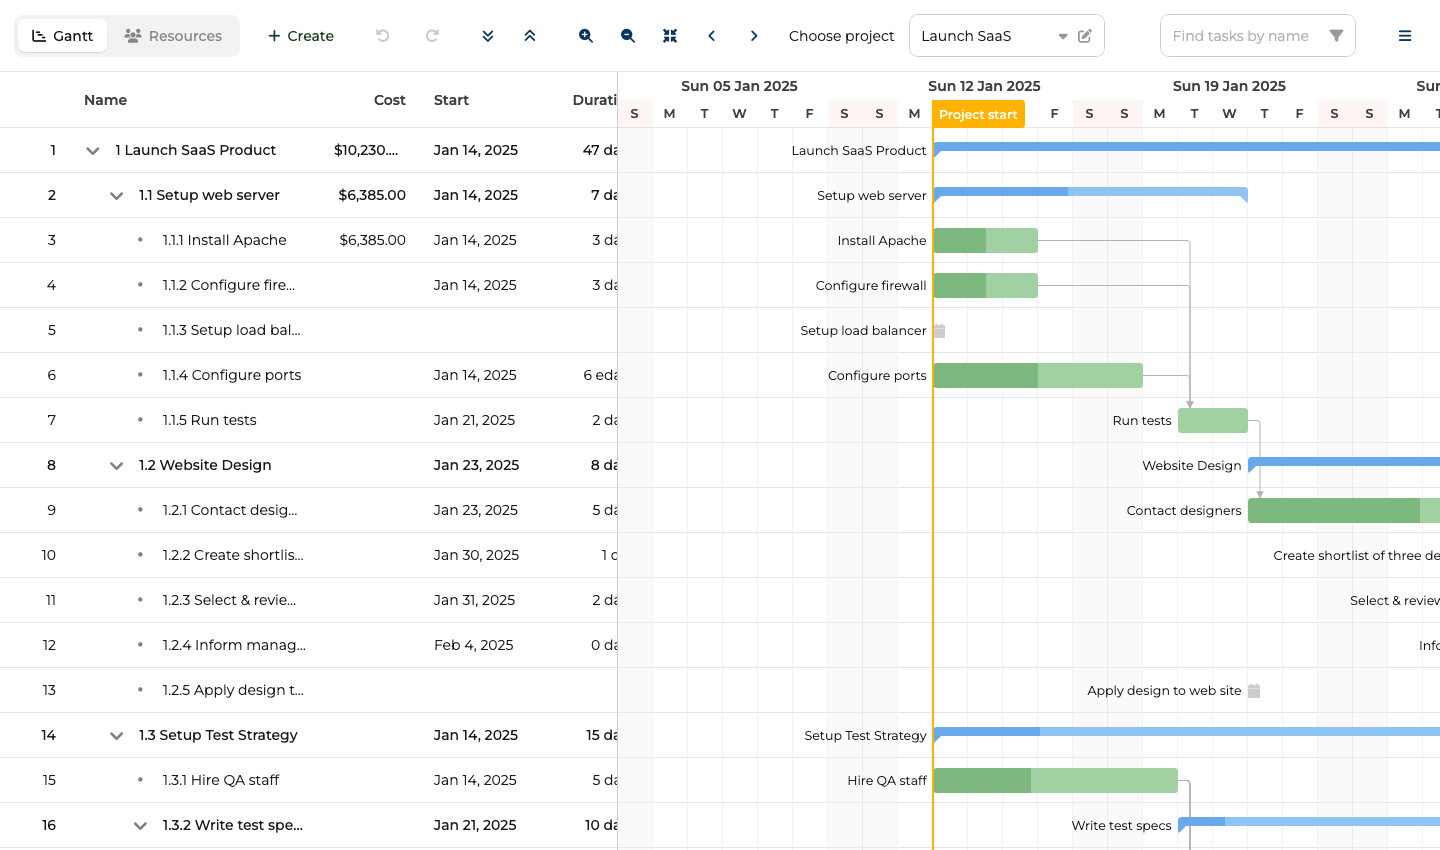Screen dimensions: 1440x850
Task: Click calendar icon beside Setup load balancer
Action: pos(939,330)
